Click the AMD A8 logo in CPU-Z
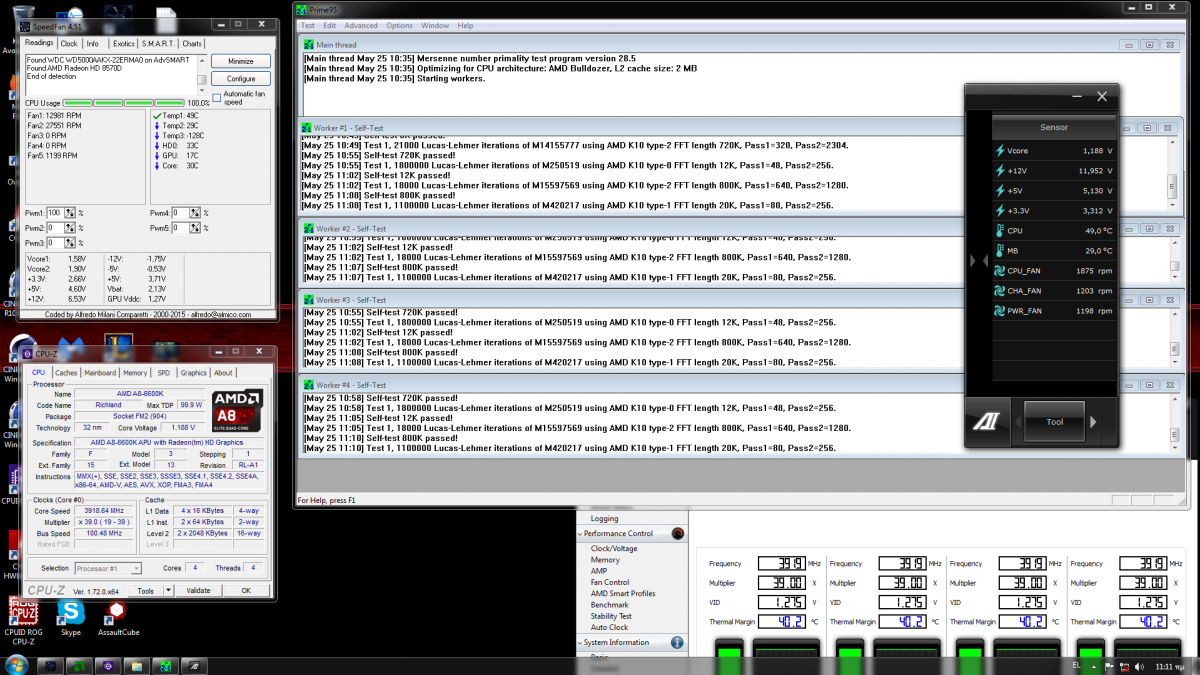The image size is (1200, 675). point(237,412)
